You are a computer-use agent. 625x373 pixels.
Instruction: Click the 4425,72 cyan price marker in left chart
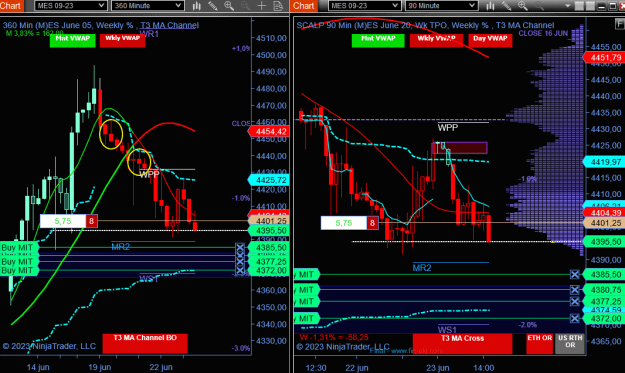(x=269, y=180)
